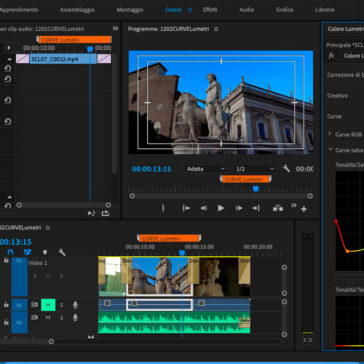Image resolution: width=364 pixels, height=364 pixels.
Task: Toggle audio loop playback in effect controls
Action: pos(105,213)
